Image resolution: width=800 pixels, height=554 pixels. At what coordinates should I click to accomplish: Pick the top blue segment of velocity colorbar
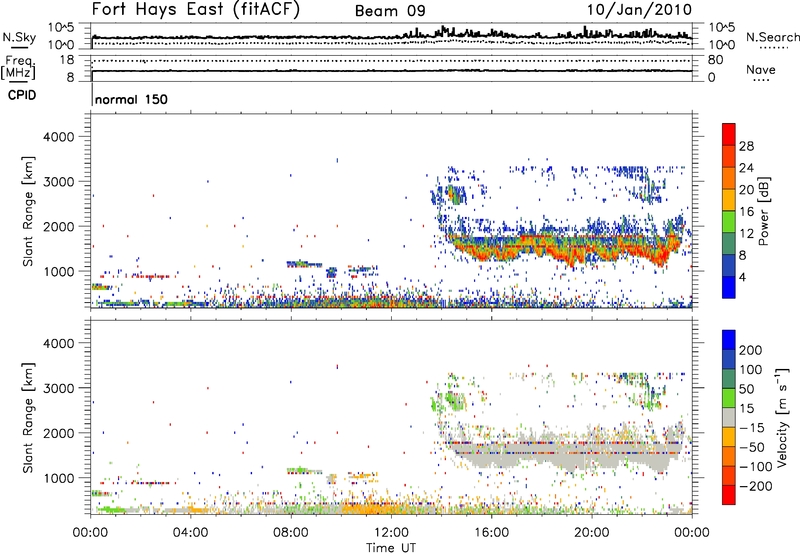729,340
